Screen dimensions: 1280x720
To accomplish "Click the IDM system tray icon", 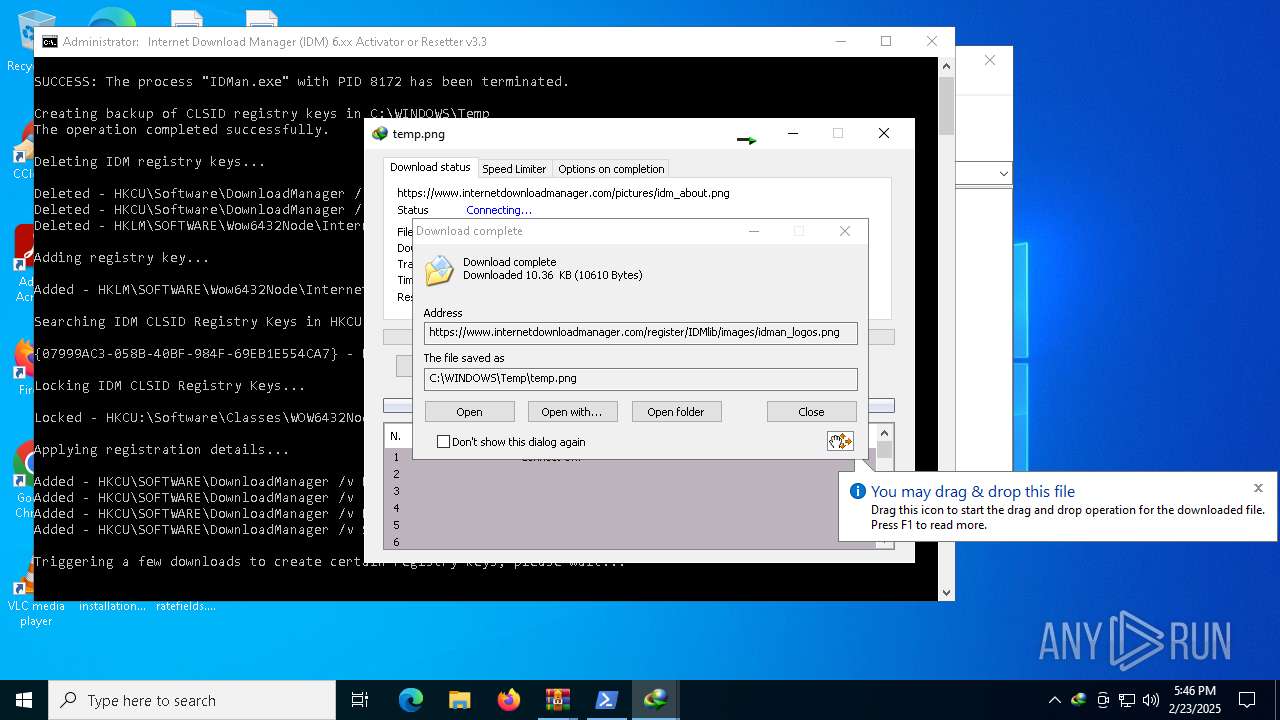I will tap(1079, 700).
